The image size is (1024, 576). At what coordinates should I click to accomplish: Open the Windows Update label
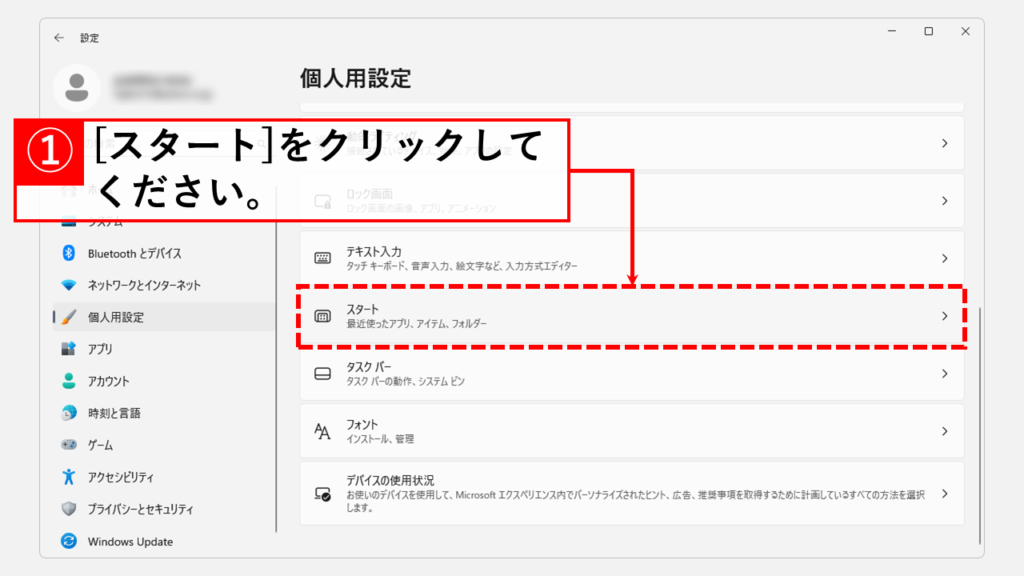[x=130, y=541]
